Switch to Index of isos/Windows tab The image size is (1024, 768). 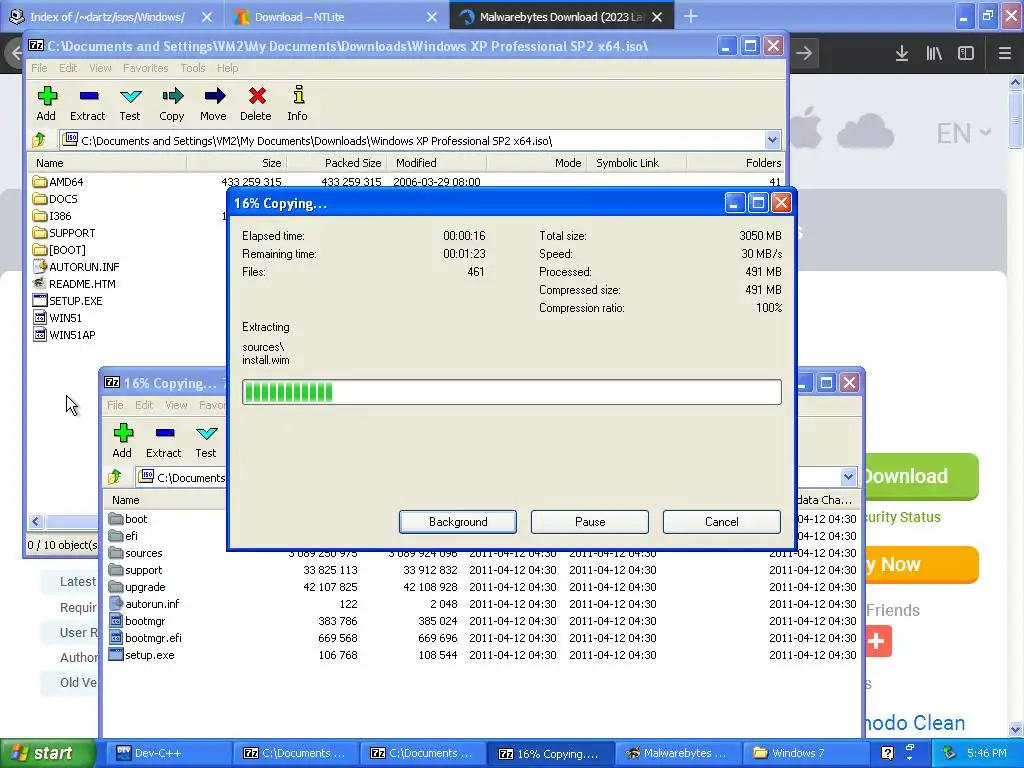coord(108,17)
